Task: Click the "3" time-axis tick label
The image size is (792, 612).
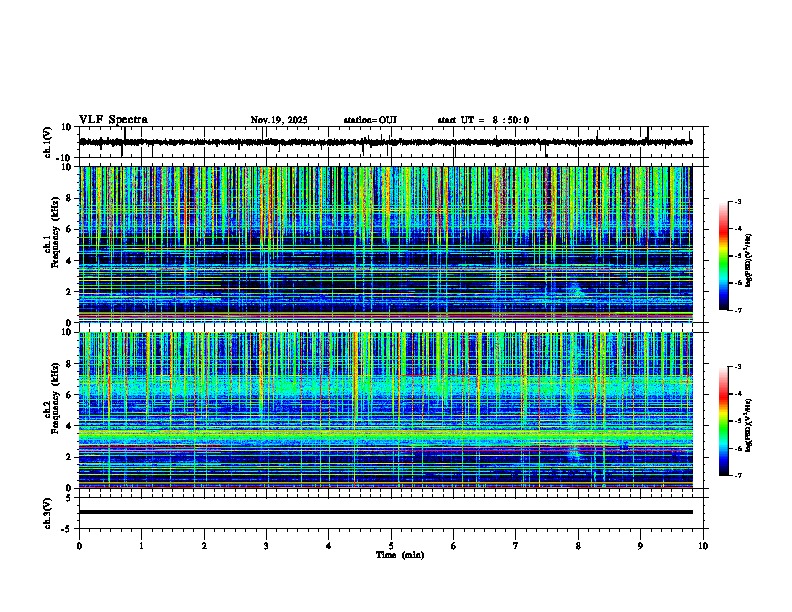Action: (266, 546)
